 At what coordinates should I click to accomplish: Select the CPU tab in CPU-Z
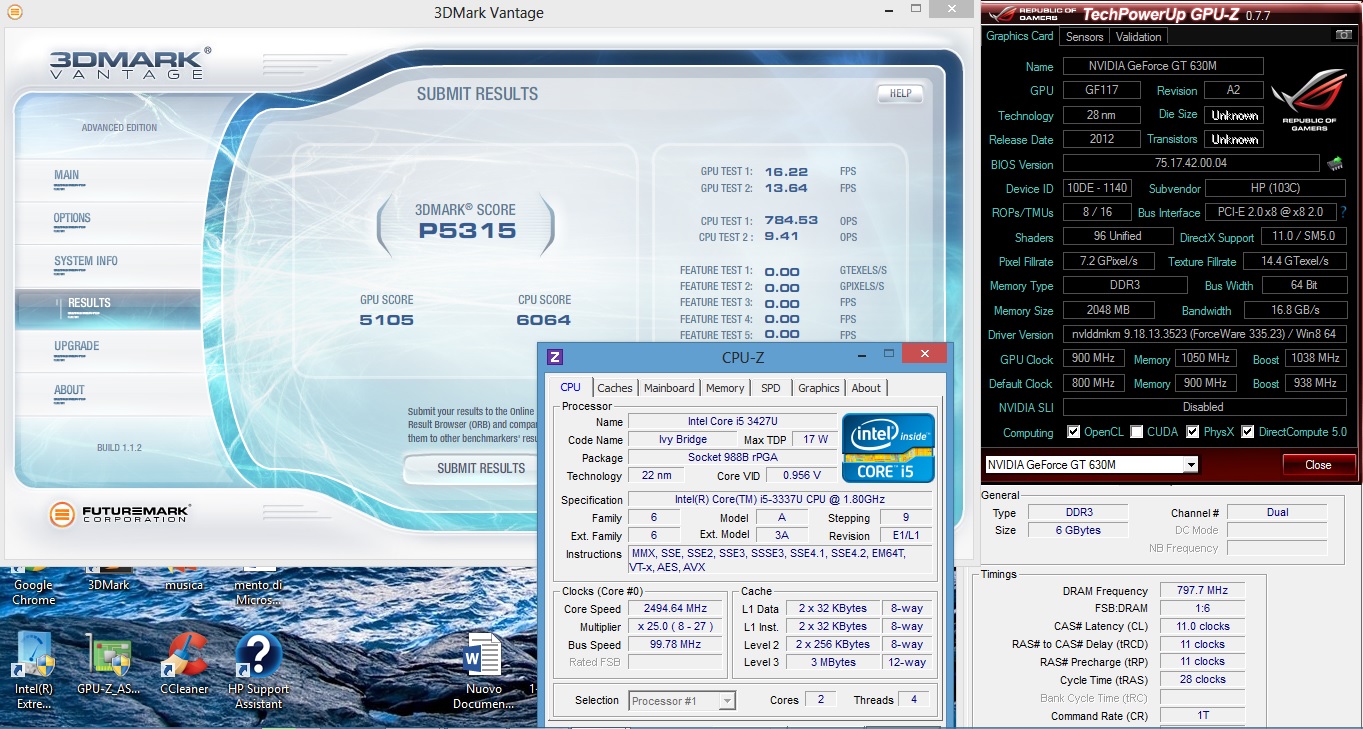pyautogui.click(x=571, y=387)
